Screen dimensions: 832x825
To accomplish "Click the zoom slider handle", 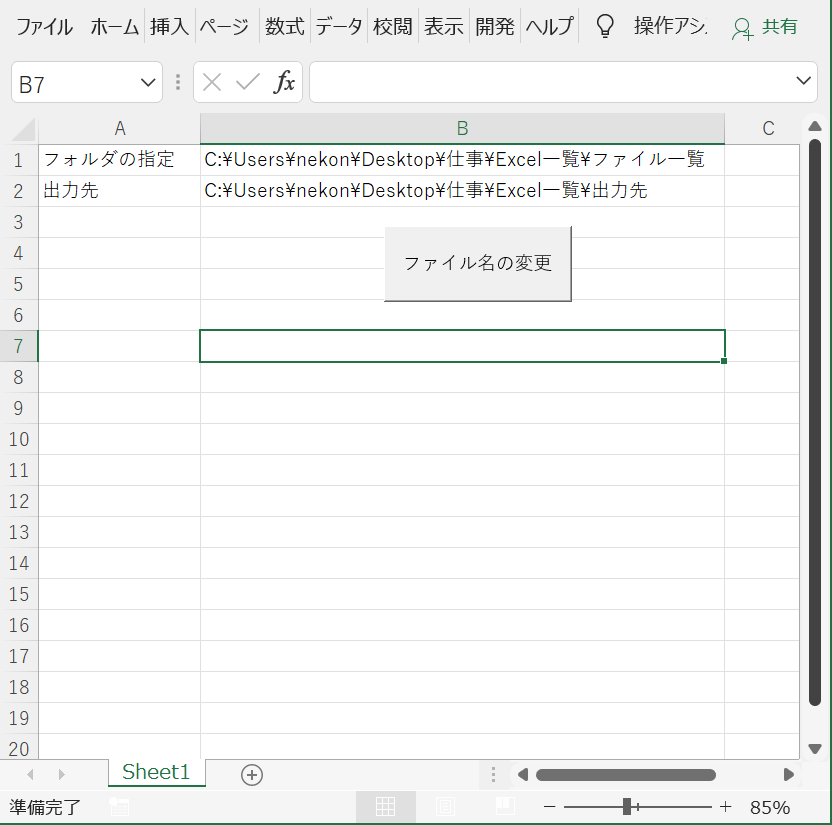I will click(x=627, y=807).
